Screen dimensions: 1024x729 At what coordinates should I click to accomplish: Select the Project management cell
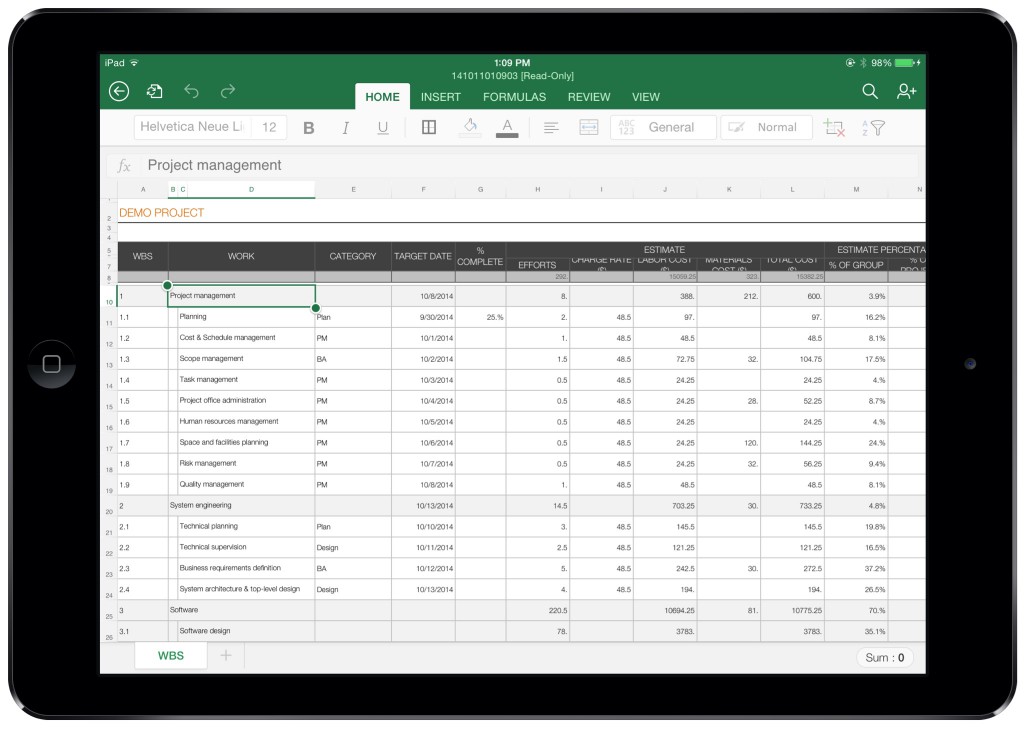pyautogui.click(x=242, y=296)
